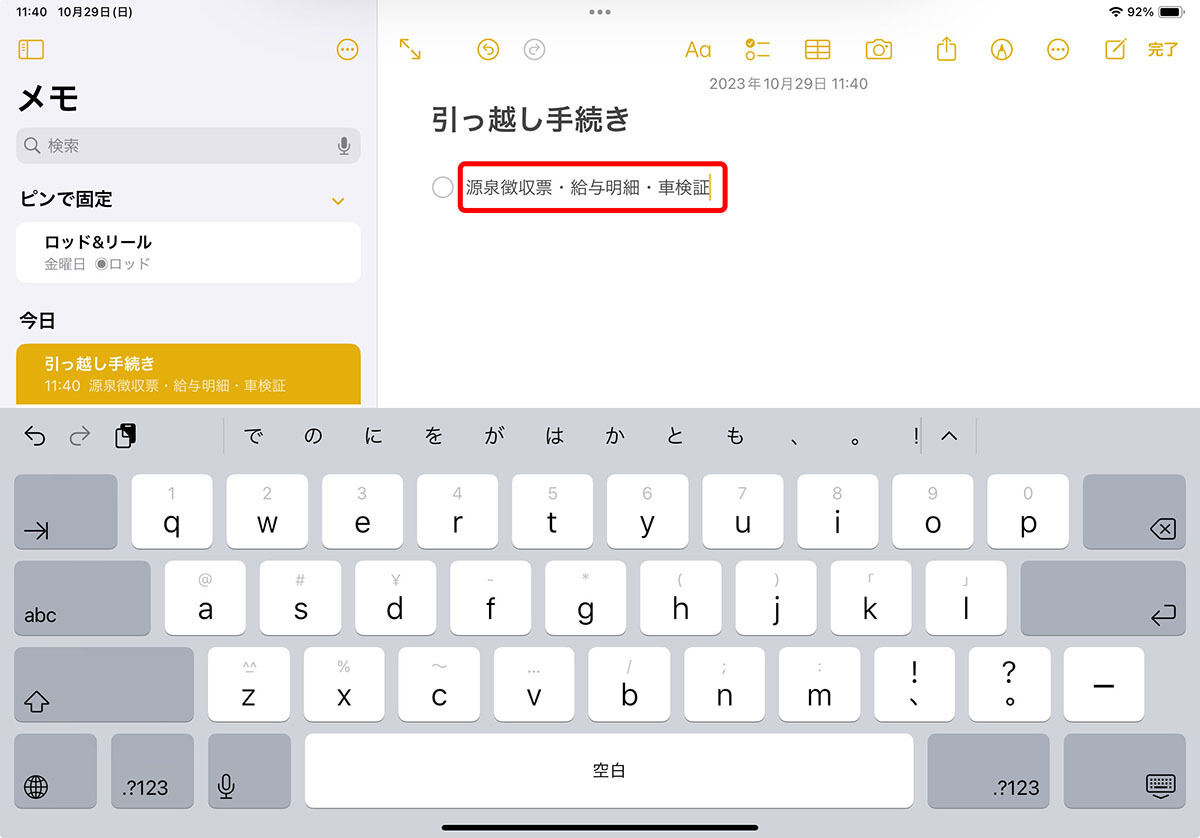Image resolution: width=1200 pixels, height=838 pixels.
Task: Choose the は suggestion
Action: coord(554,436)
